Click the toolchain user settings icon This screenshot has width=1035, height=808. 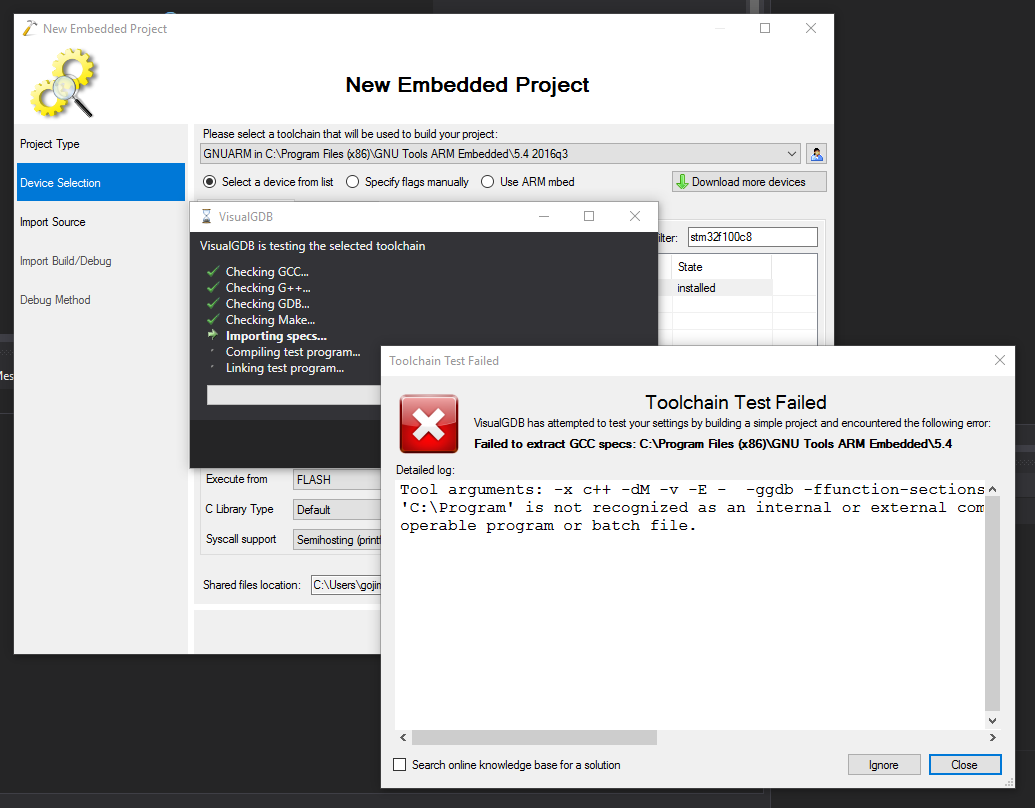[x=816, y=154]
